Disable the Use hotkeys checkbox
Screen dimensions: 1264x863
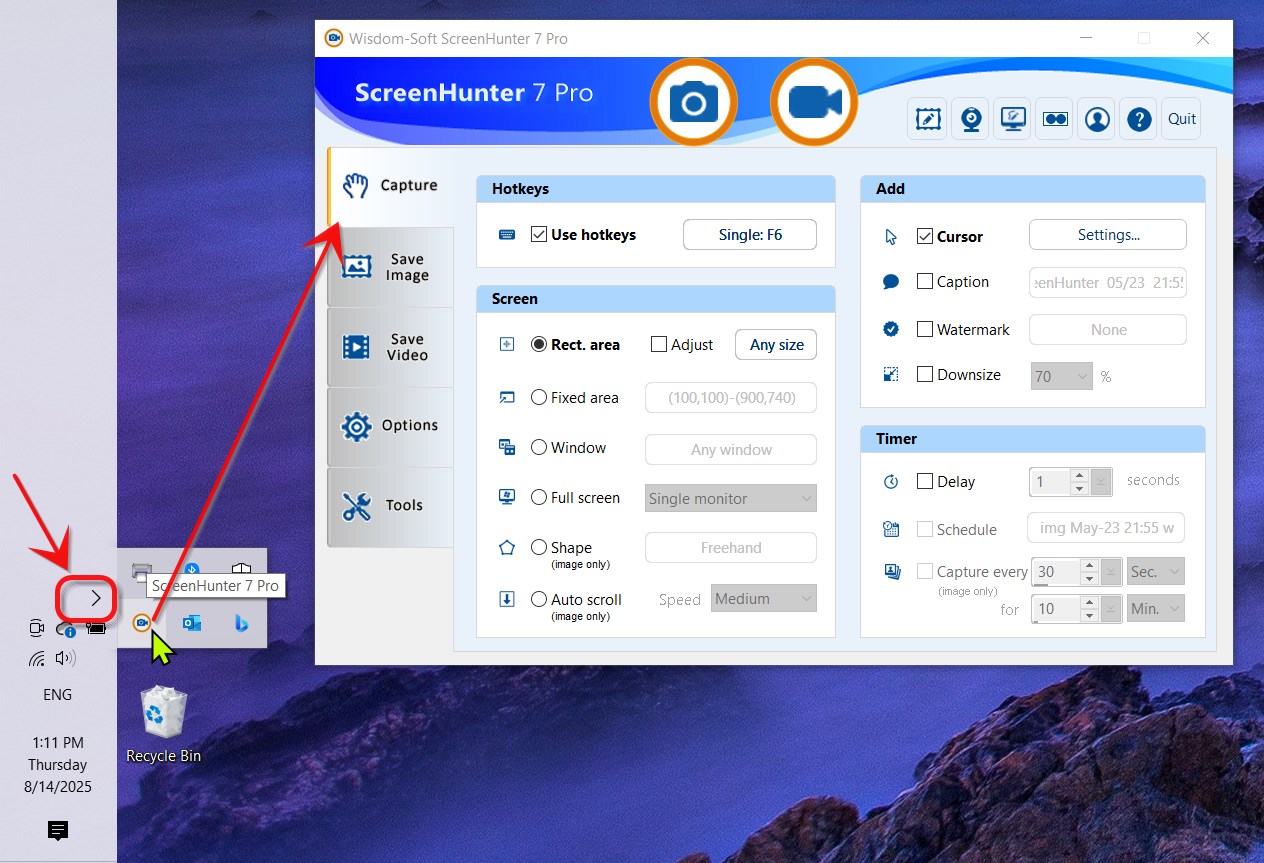[x=539, y=234]
